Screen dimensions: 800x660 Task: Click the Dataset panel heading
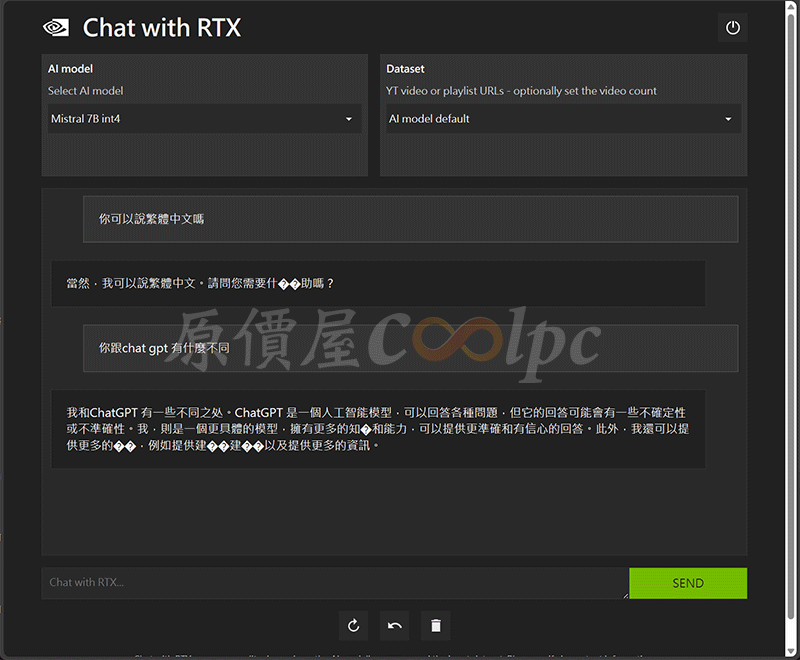(405, 69)
